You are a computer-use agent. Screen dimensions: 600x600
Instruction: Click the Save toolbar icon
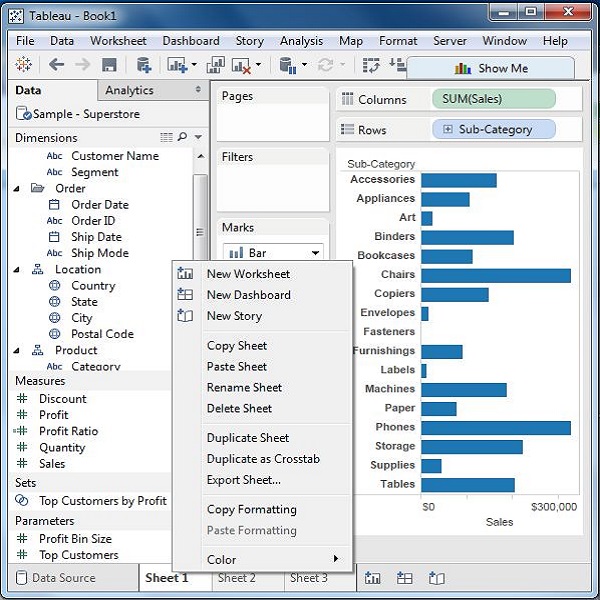click(109, 66)
